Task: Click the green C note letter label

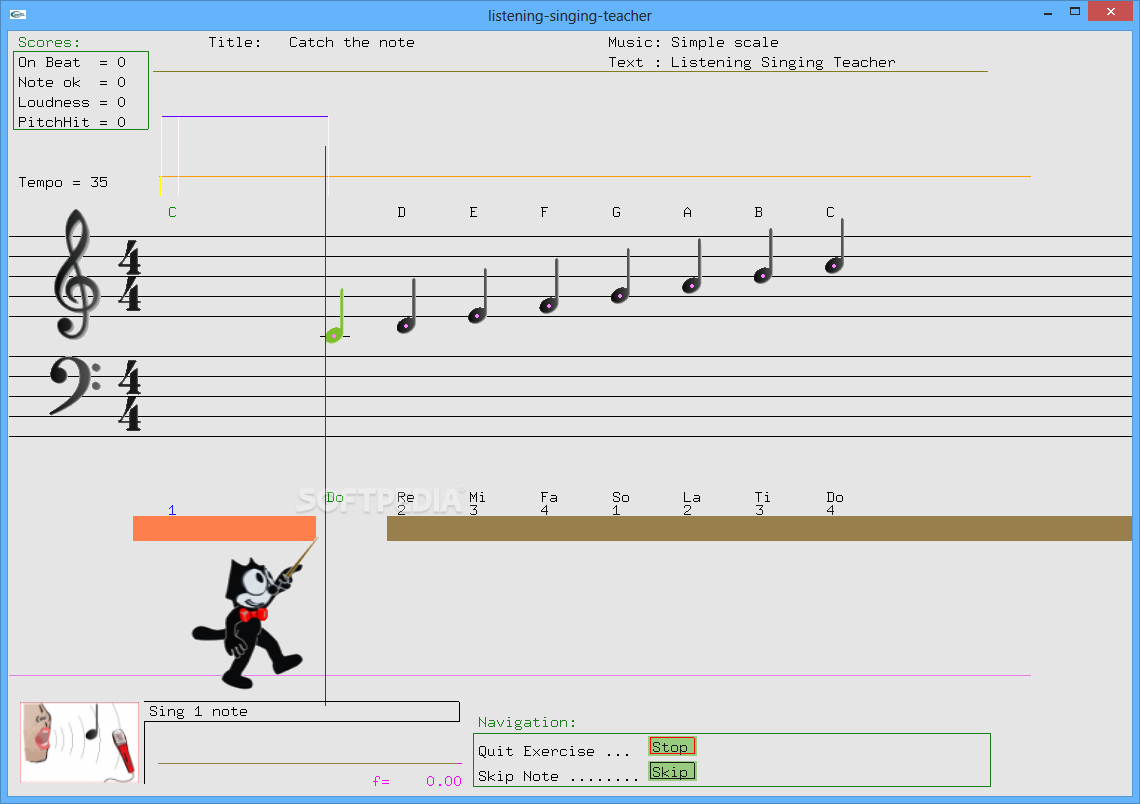Action: click(x=172, y=212)
